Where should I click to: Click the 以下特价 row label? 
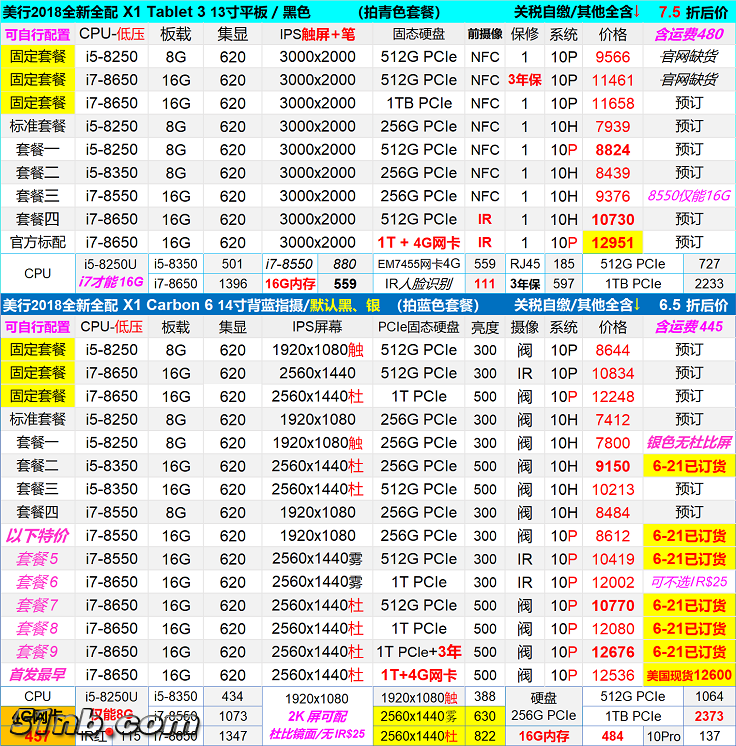point(37,536)
